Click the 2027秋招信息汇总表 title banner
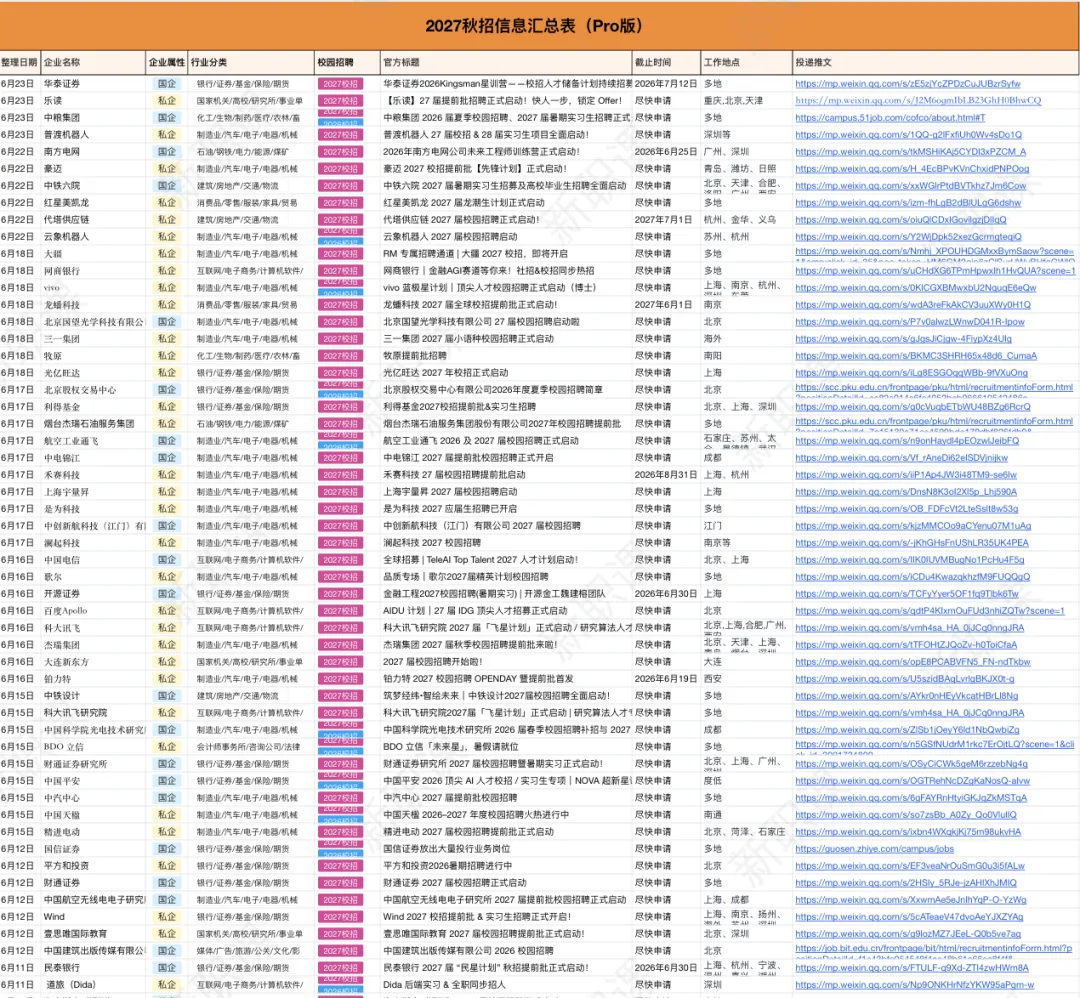 [x=540, y=26]
